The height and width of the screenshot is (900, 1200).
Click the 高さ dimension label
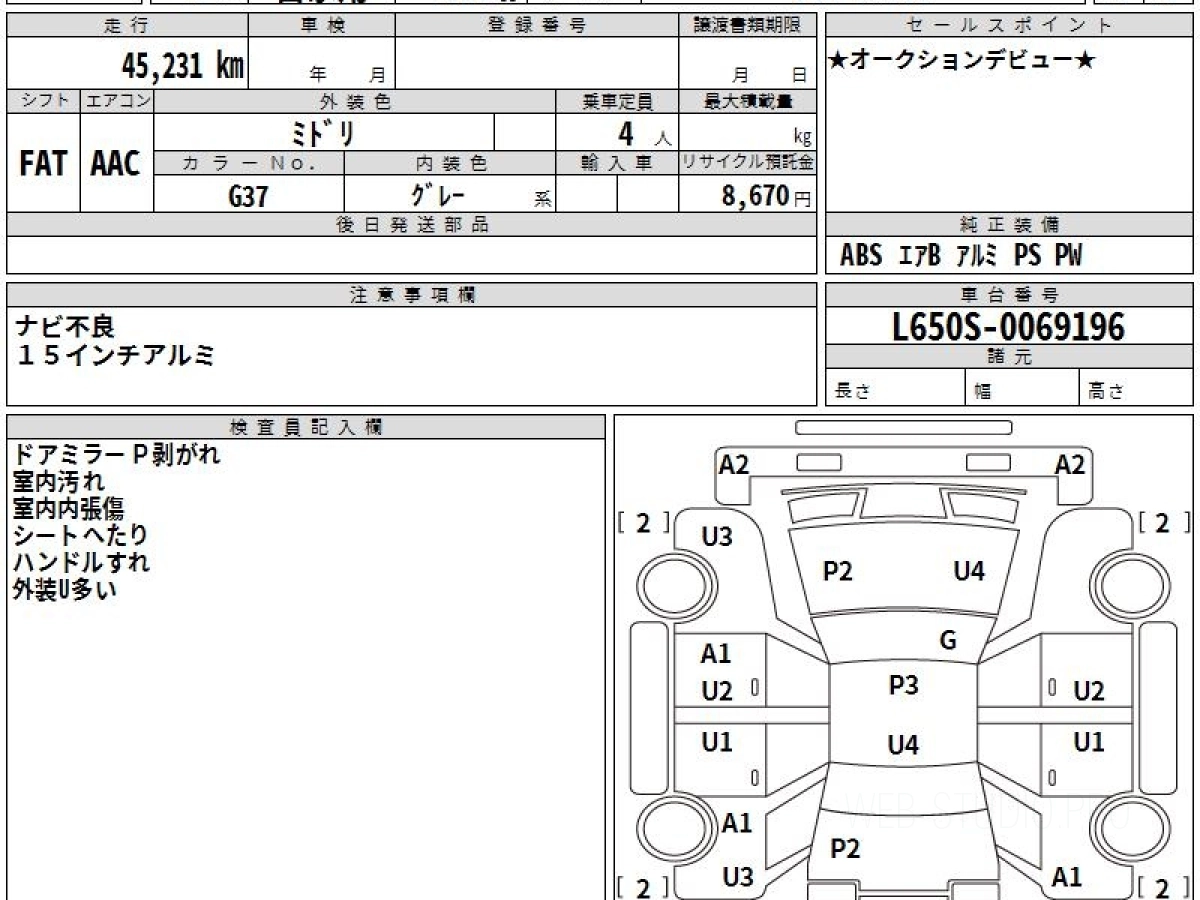(x=1106, y=392)
